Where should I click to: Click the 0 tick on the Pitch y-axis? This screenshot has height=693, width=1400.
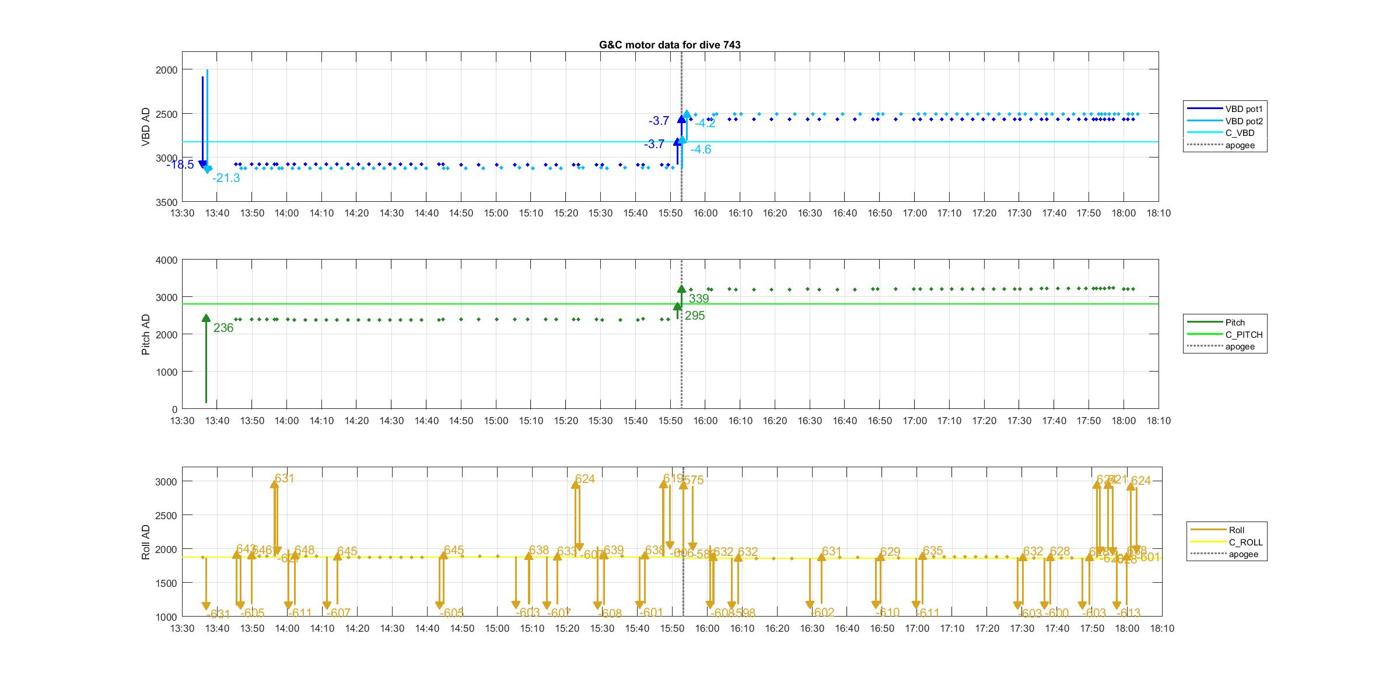[x=174, y=409]
